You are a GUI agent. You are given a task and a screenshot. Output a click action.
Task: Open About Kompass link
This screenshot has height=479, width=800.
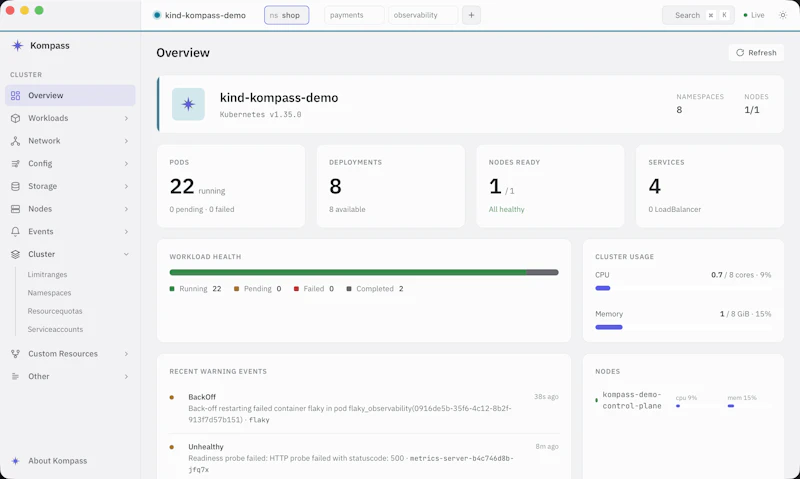(58, 461)
